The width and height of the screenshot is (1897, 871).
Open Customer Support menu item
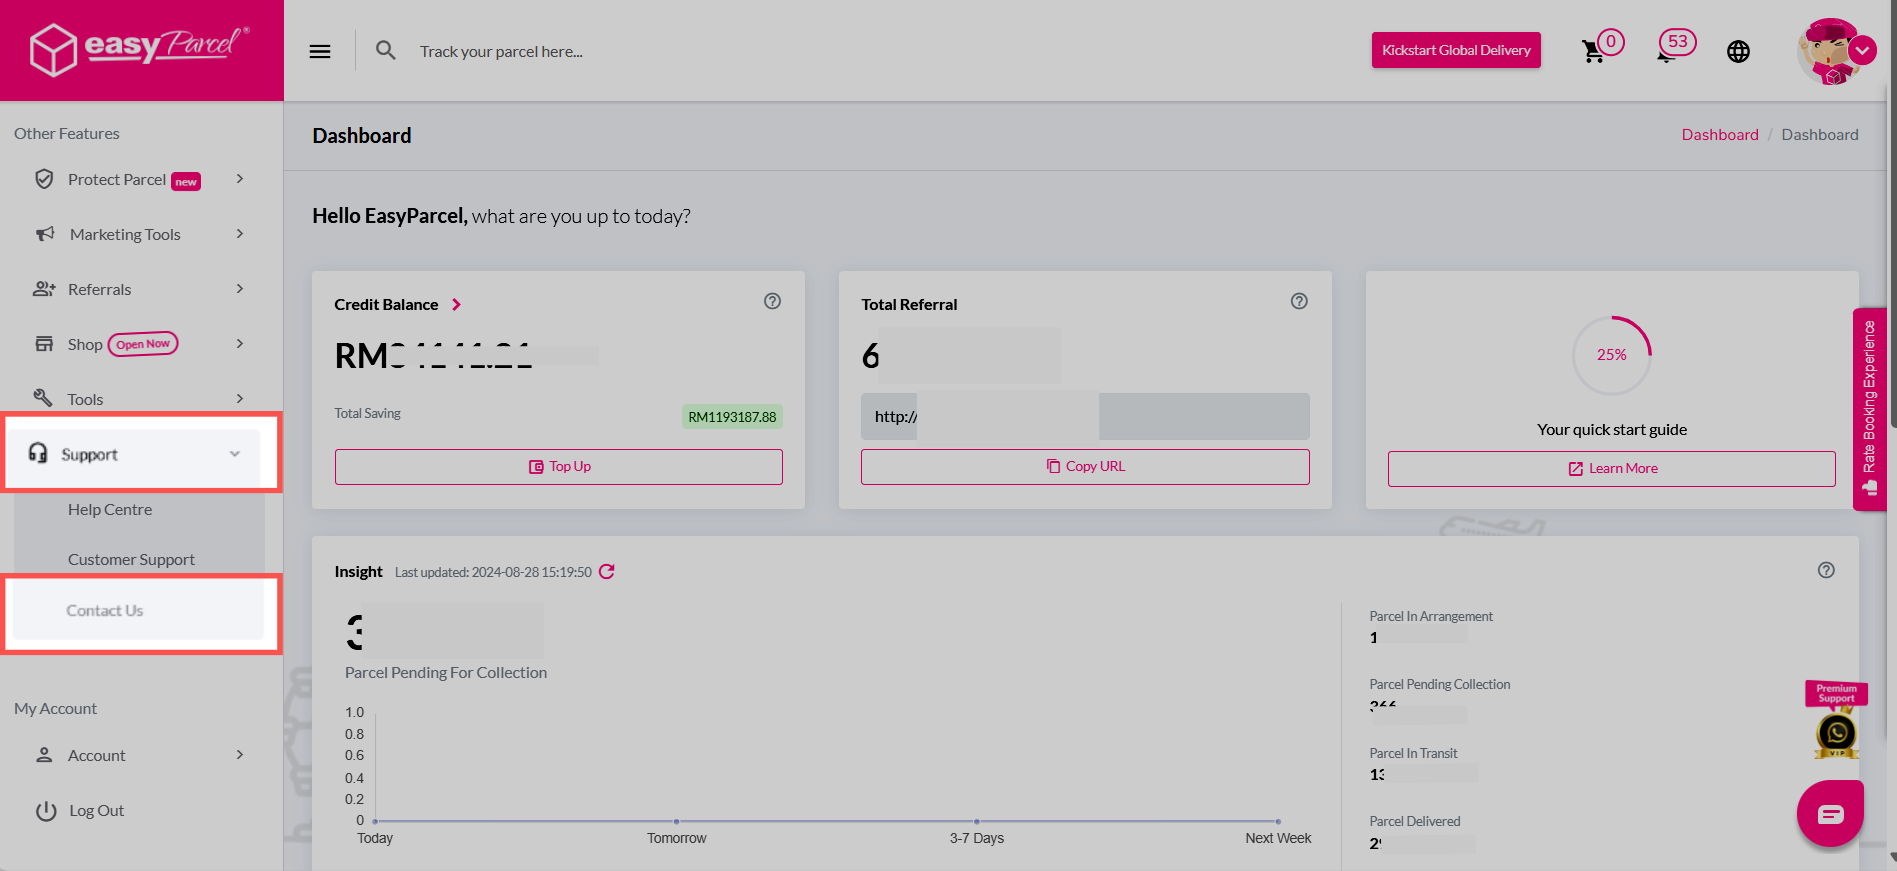click(131, 559)
